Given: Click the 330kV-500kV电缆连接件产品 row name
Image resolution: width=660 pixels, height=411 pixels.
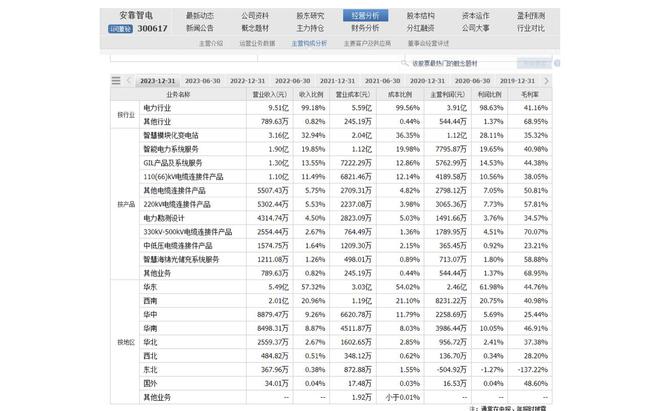Looking at the screenshot, I should 187,232.
